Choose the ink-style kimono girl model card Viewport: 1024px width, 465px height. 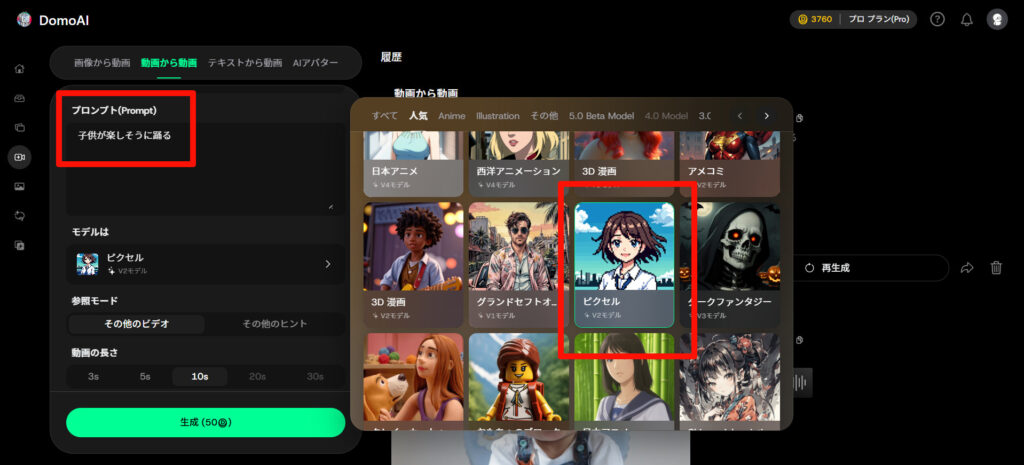click(x=729, y=381)
